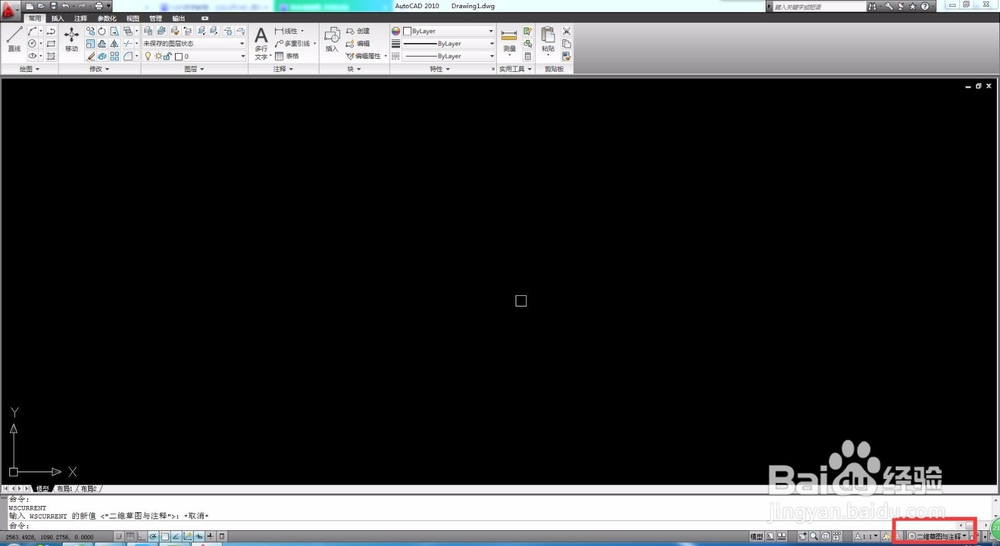
Task: Click the New file icon in quick access toolbar
Action: (29, 6)
